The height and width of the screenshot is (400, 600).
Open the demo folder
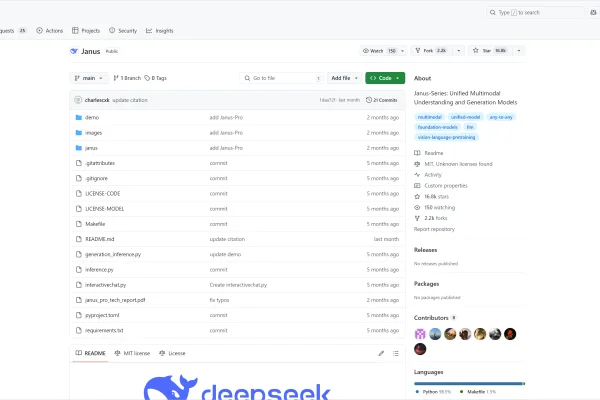(92, 118)
